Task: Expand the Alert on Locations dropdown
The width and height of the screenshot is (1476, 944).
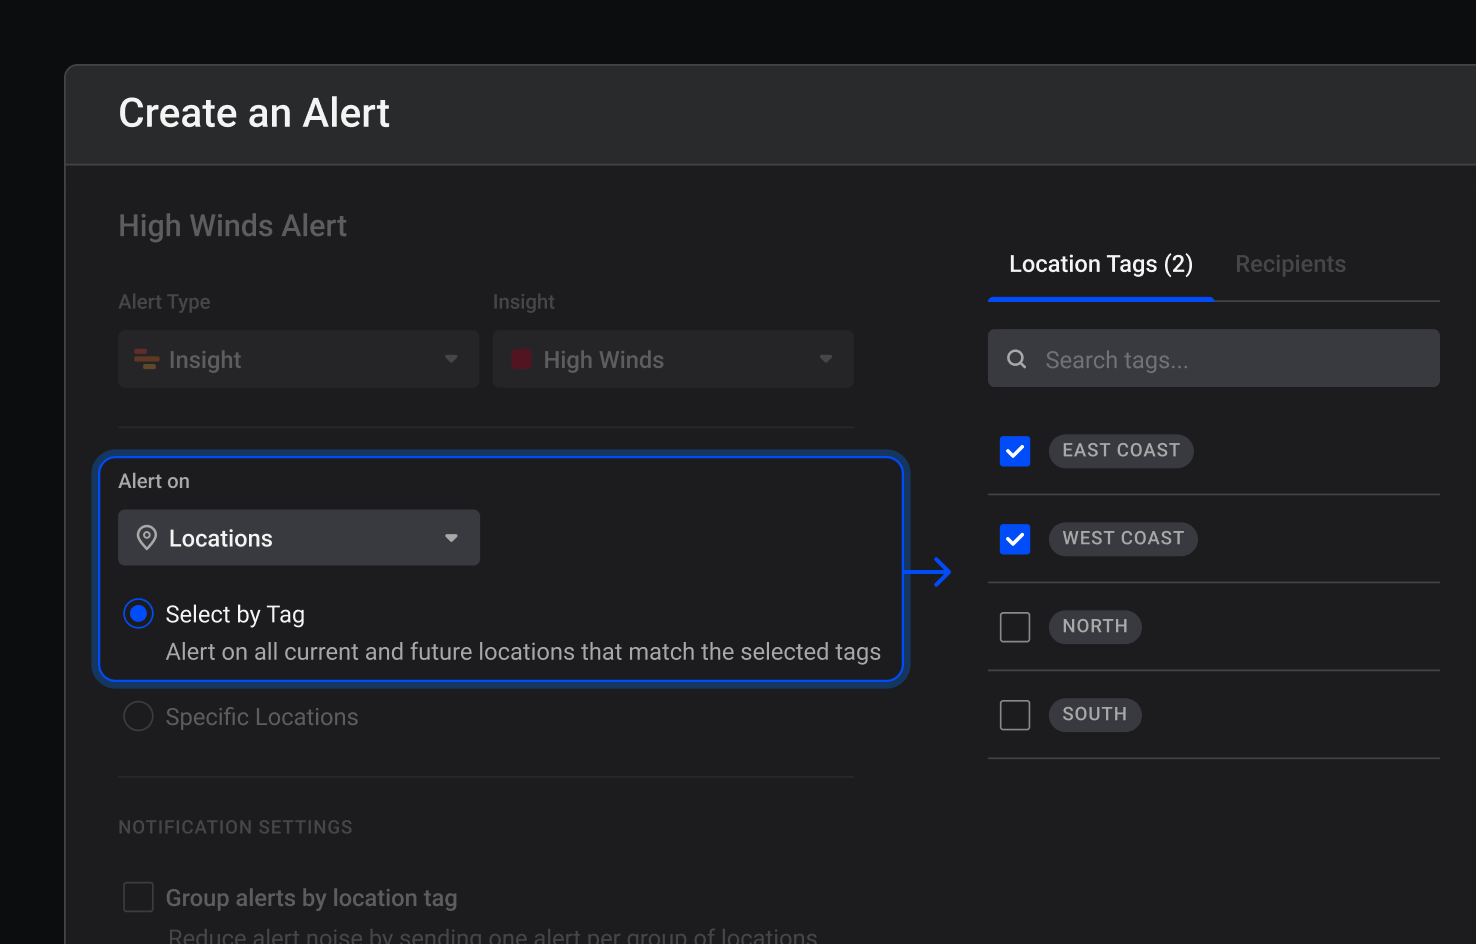Action: click(299, 538)
